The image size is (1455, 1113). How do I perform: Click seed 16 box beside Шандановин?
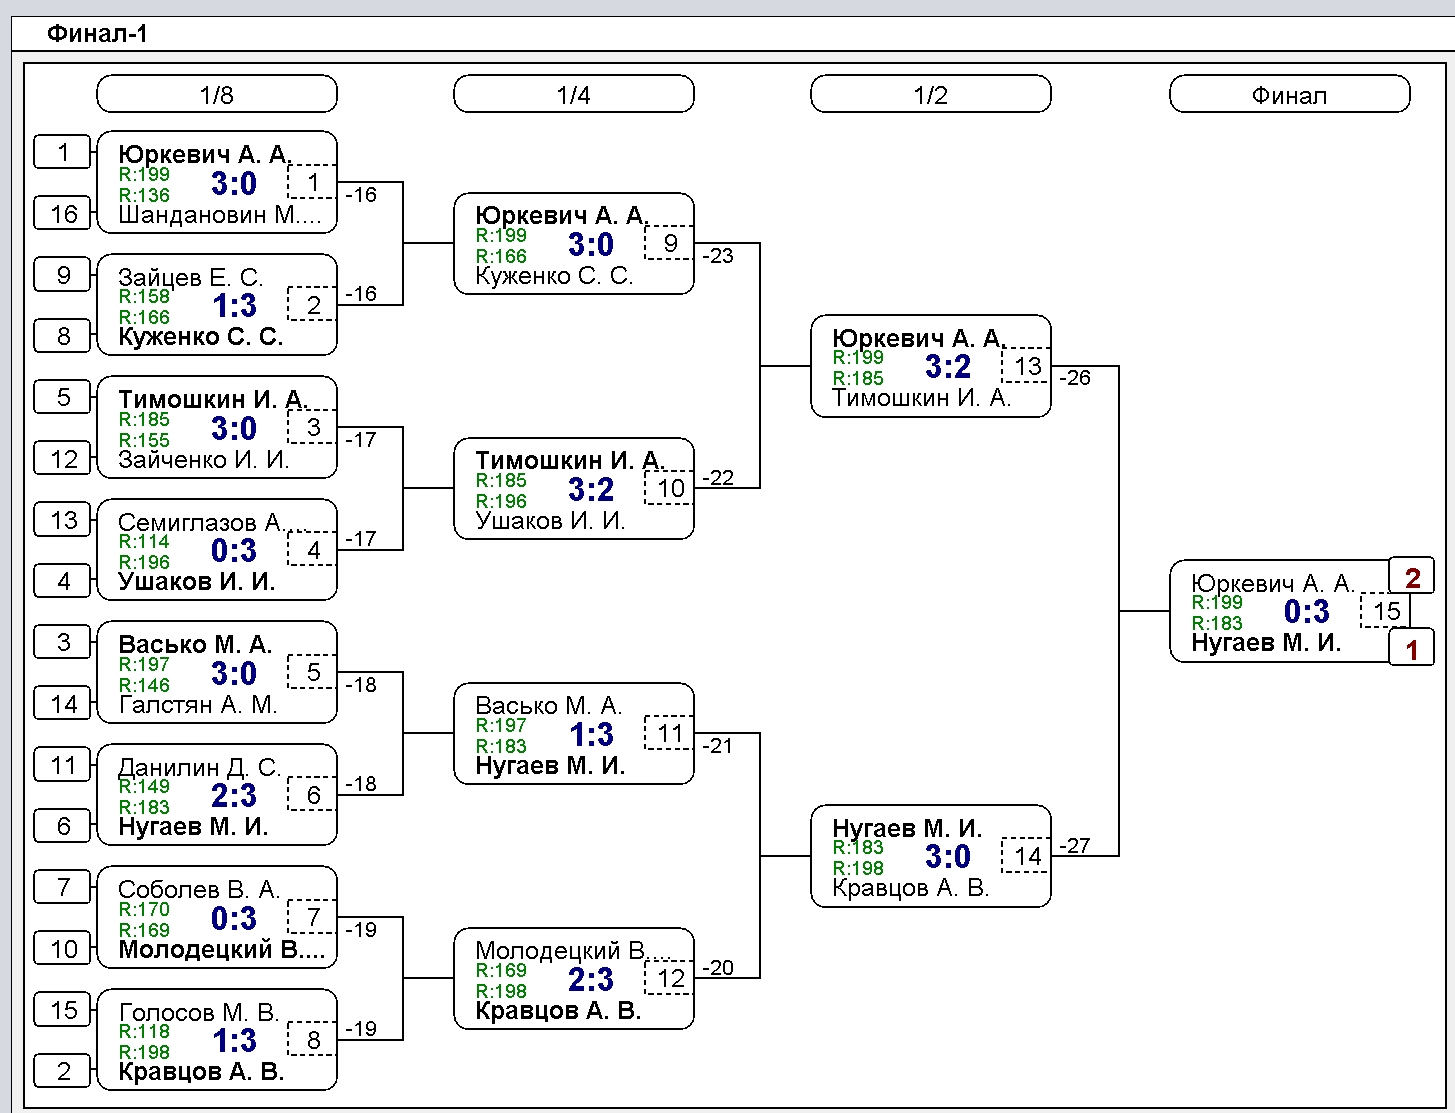63,213
